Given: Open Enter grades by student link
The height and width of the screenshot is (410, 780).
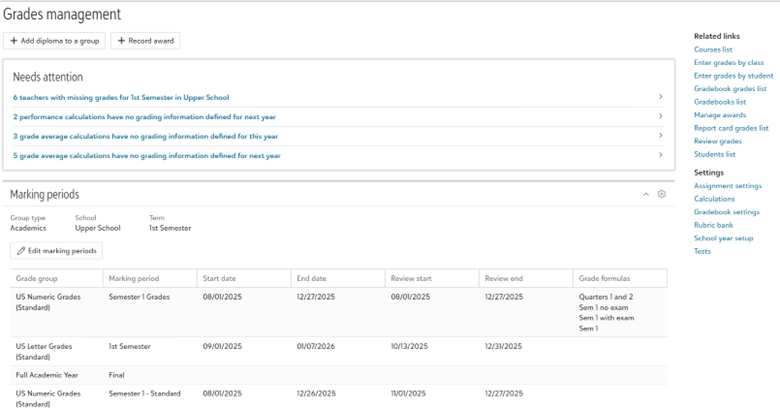Looking at the screenshot, I should 734,76.
